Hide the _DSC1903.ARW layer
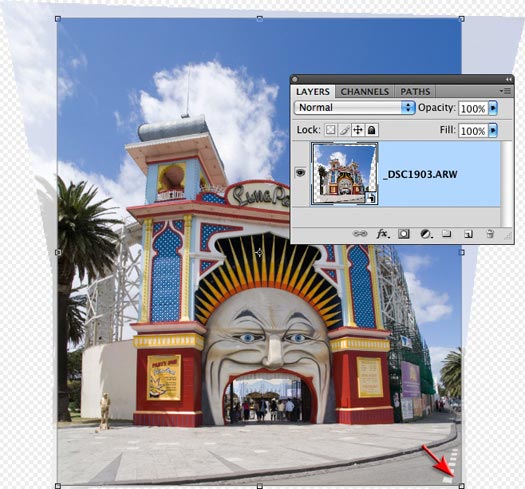Image resolution: width=525 pixels, height=489 pixels. pyautogui.click(x=300, y=173)
